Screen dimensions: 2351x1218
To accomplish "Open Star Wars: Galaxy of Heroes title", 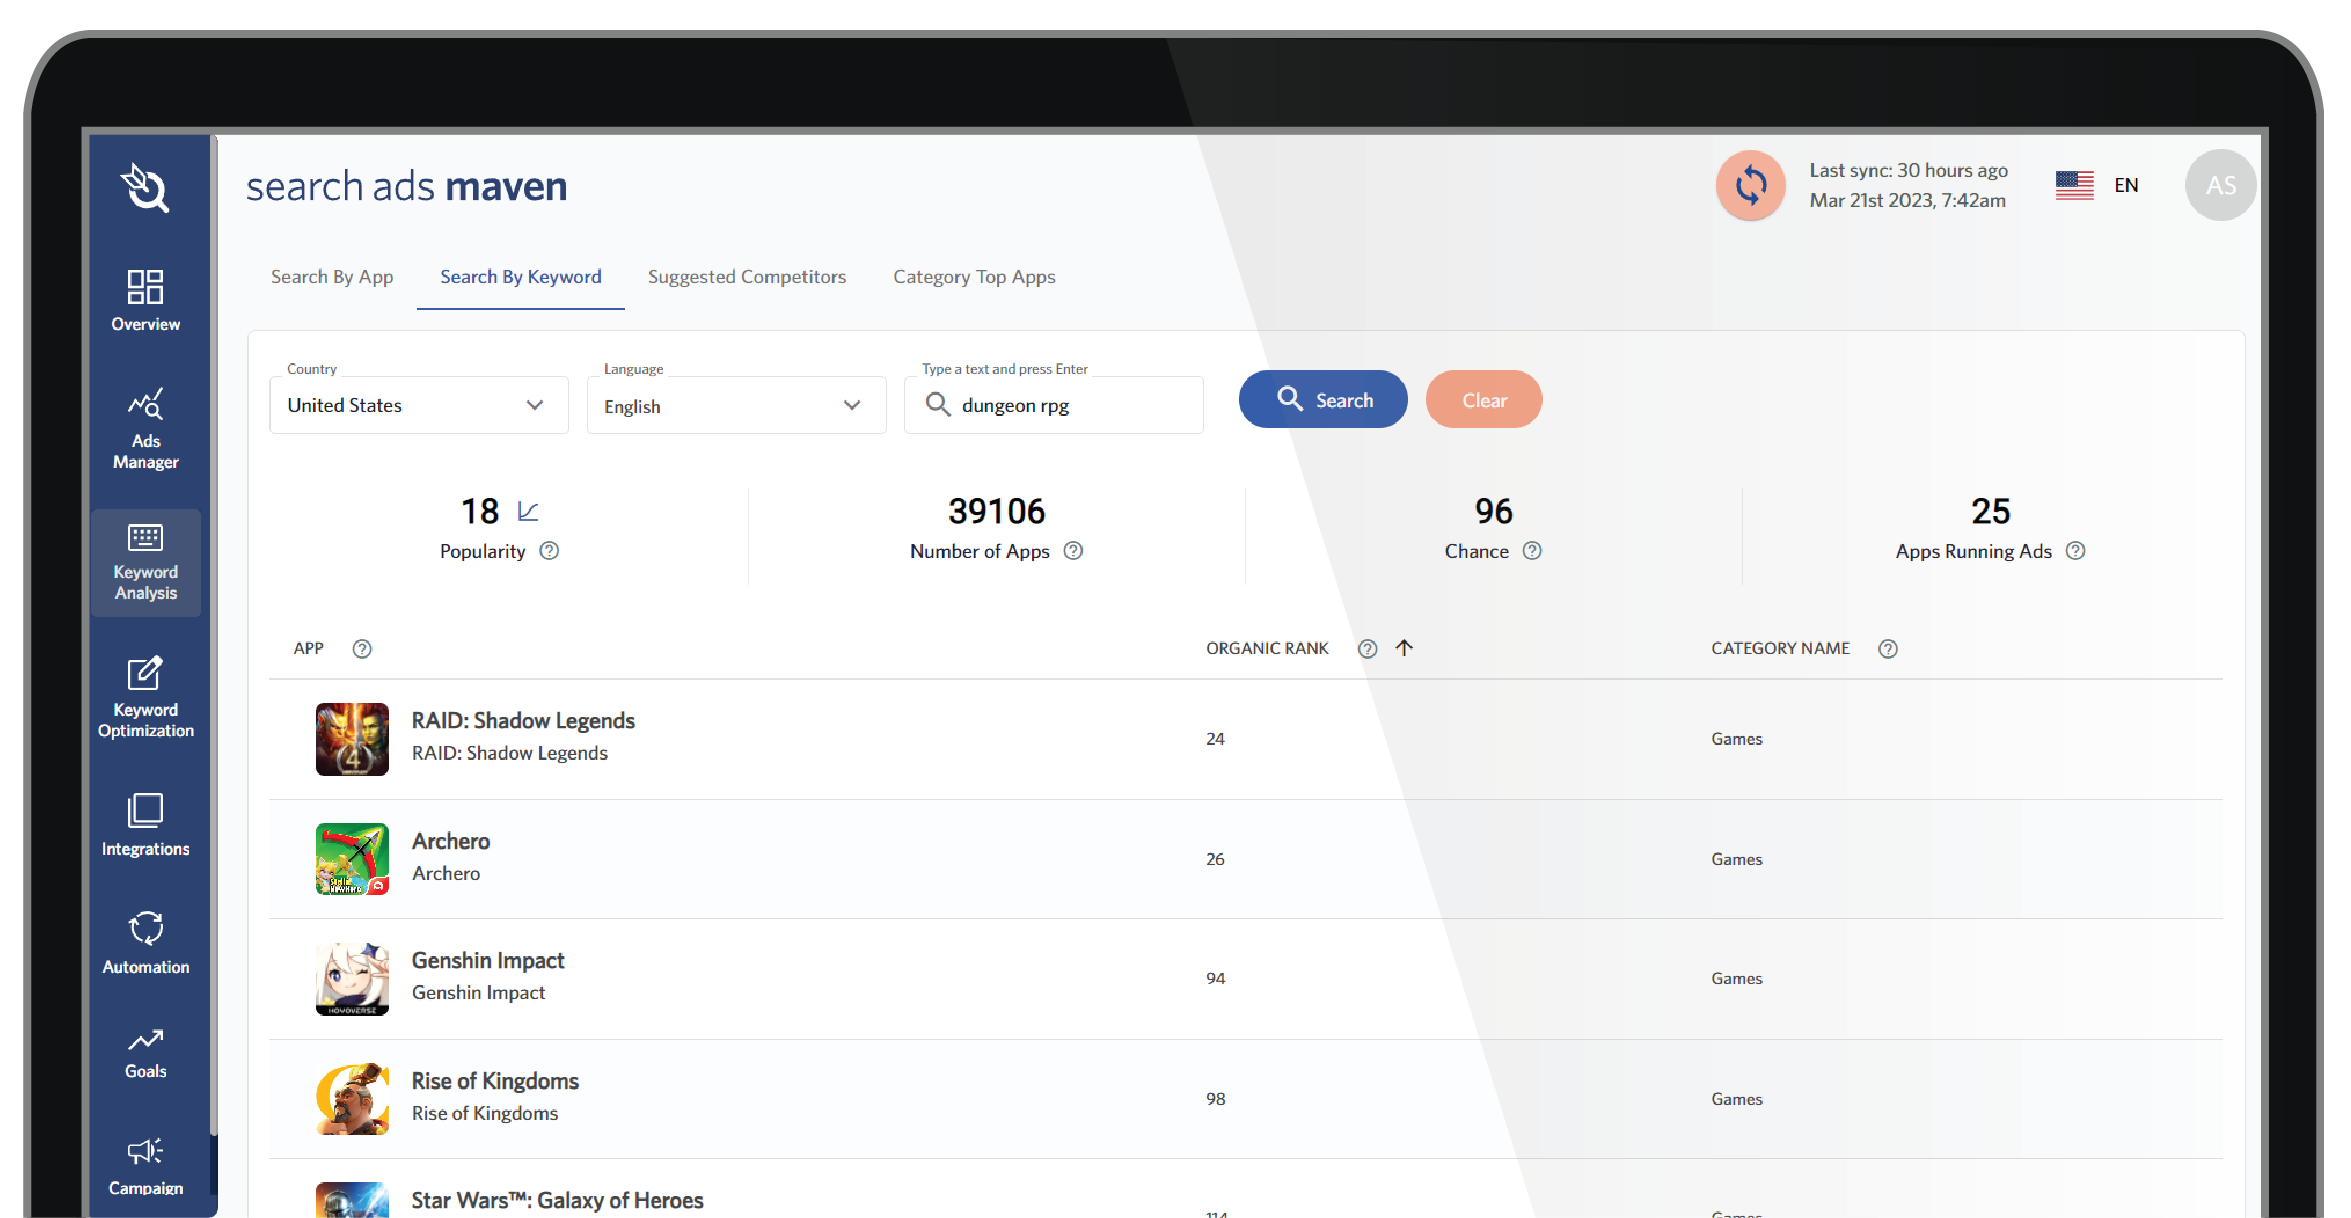I will pyautogui.click(x=557, y=1200).
